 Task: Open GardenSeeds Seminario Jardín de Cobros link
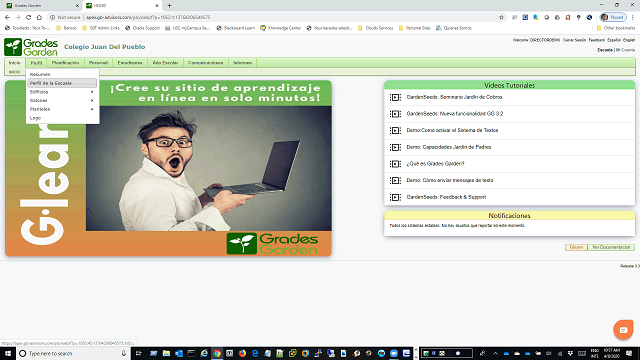[454, 97]
